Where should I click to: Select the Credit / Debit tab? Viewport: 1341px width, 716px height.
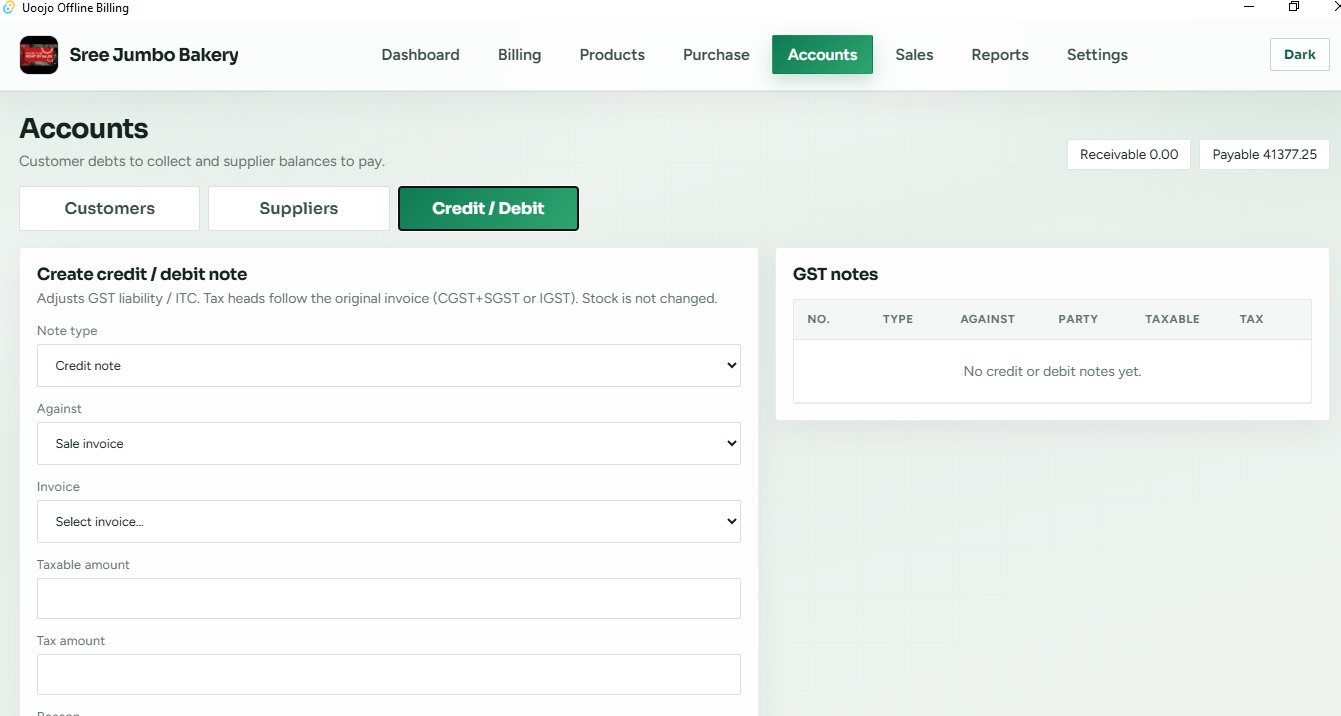pyautogui.click(x=488, y=208)
